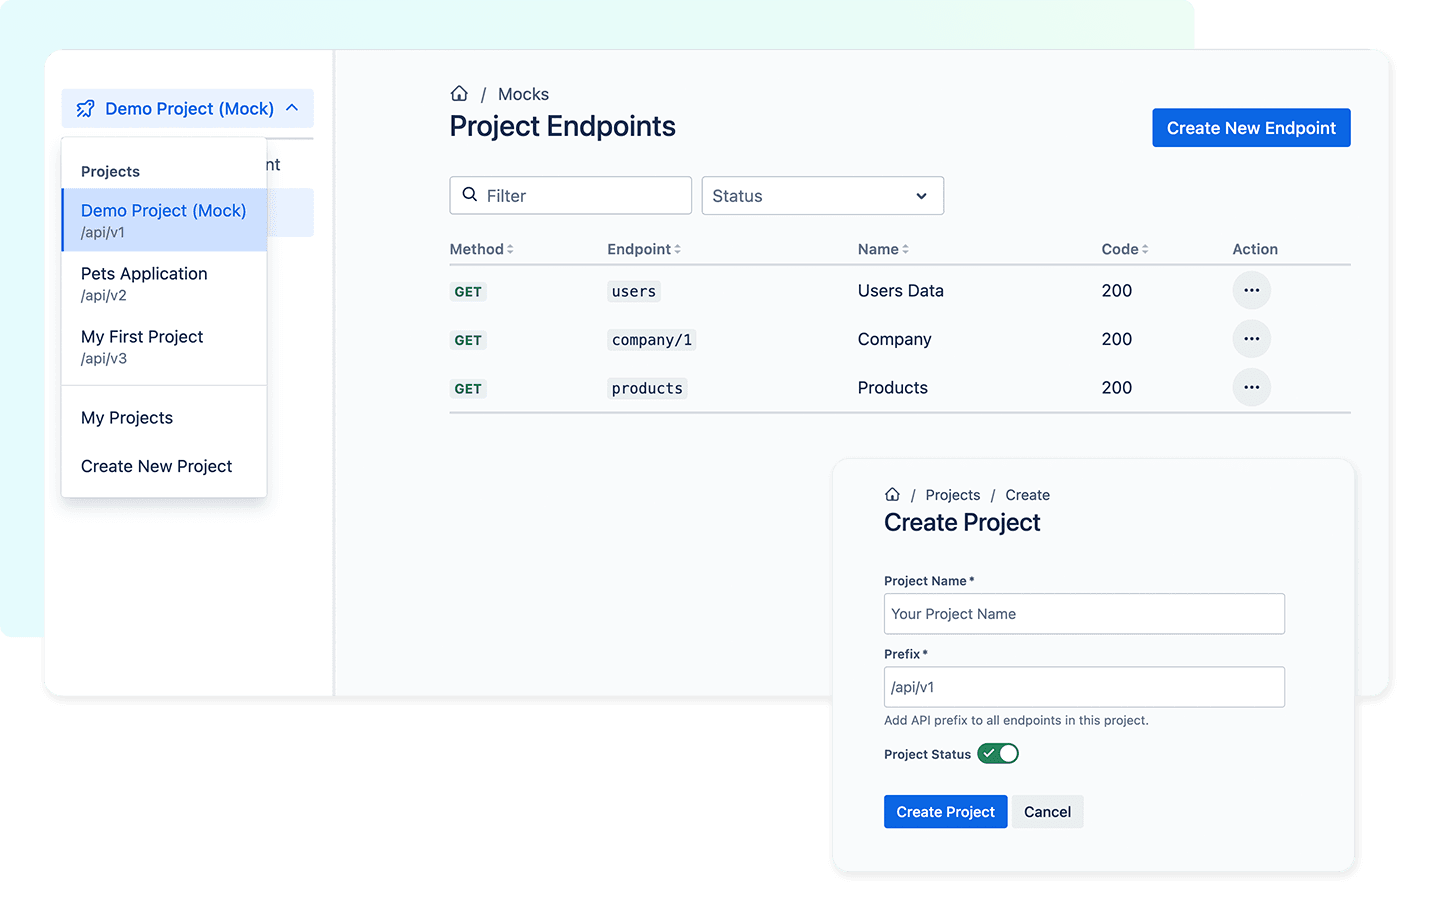The width and height of the screenshot is (1432, 915).
Task: Click the home icon beside Mocks breadcrumb
Action: click(x=459, y=93)
